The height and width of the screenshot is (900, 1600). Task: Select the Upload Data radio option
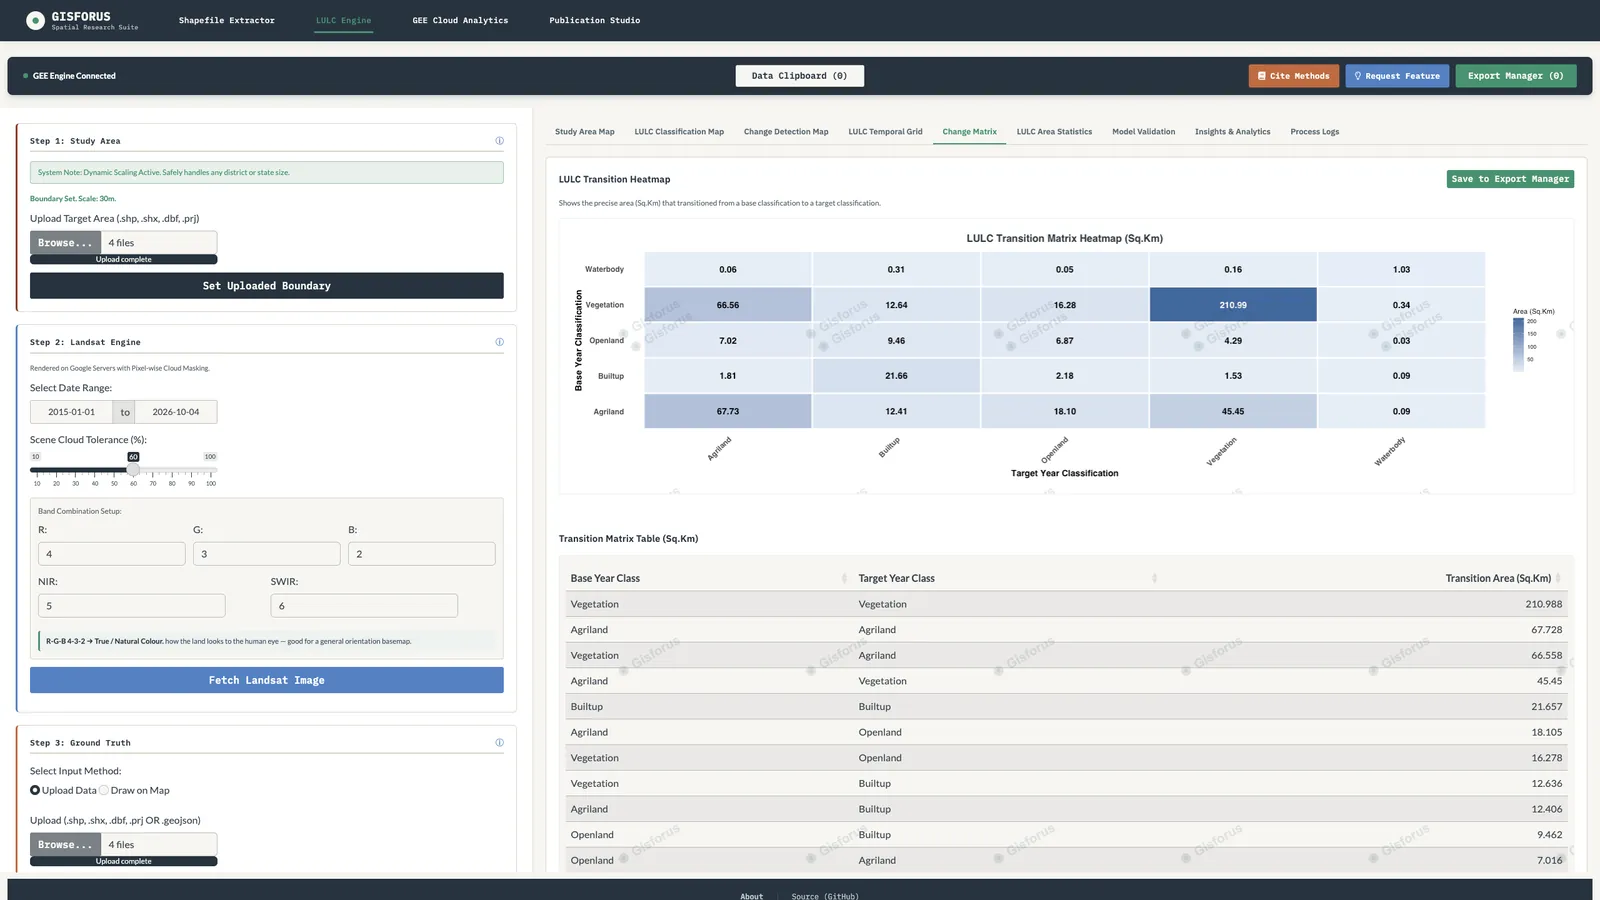coord(35,790)
